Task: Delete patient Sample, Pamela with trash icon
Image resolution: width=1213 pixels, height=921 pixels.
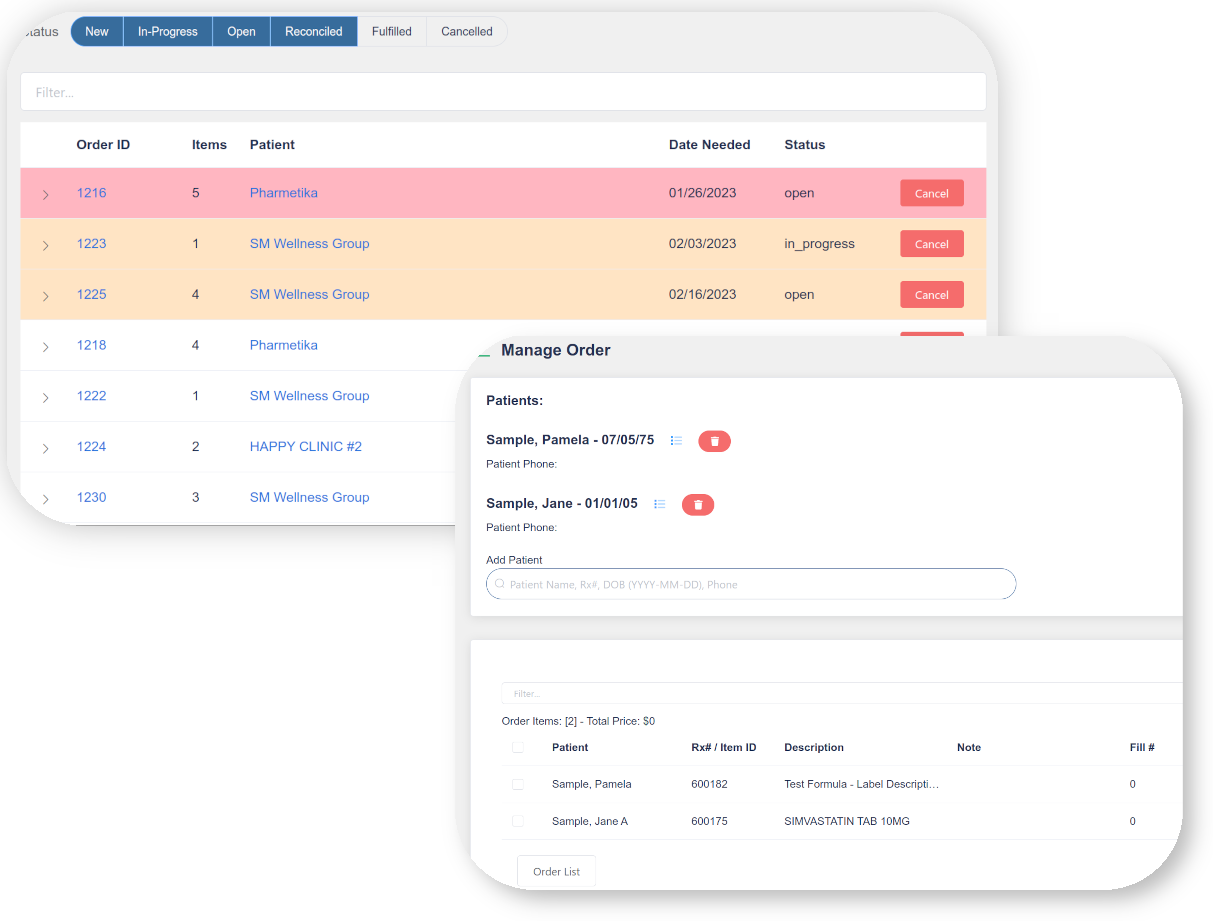Action: coord(714,441)
